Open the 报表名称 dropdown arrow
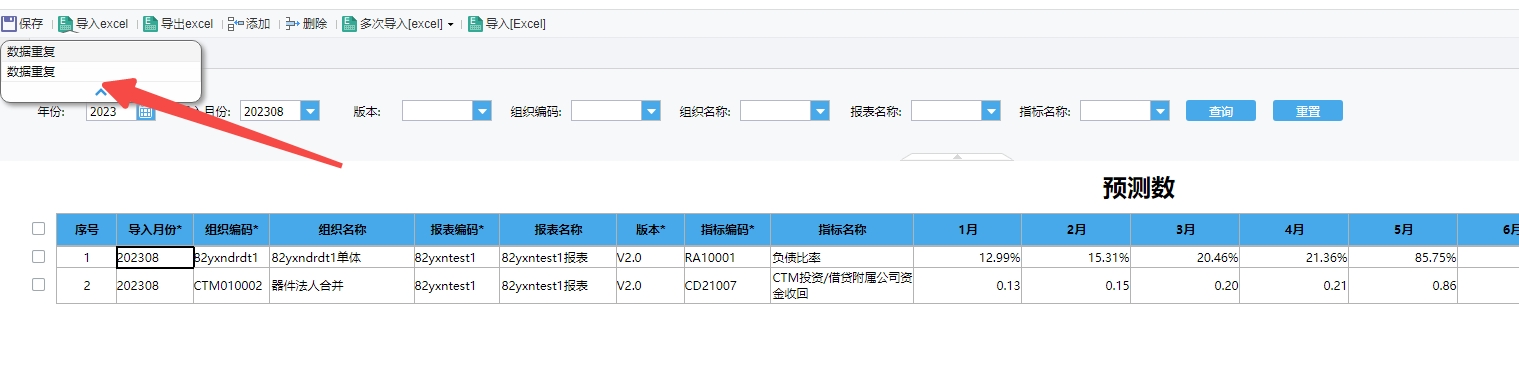The width and height of the screenshot is (1519, 391). (991, 111)
